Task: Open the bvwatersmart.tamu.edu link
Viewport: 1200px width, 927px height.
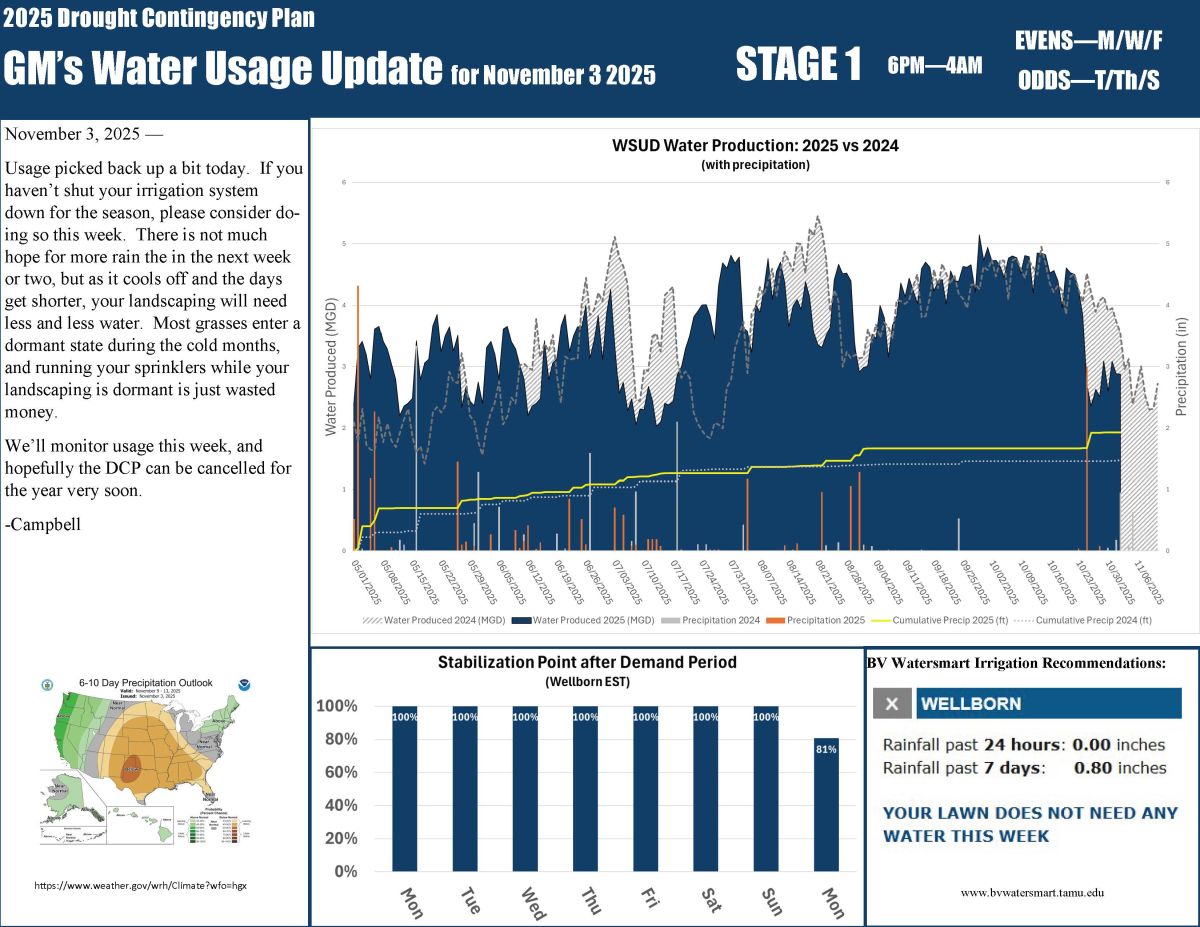Action: [x=1032, y=892]
